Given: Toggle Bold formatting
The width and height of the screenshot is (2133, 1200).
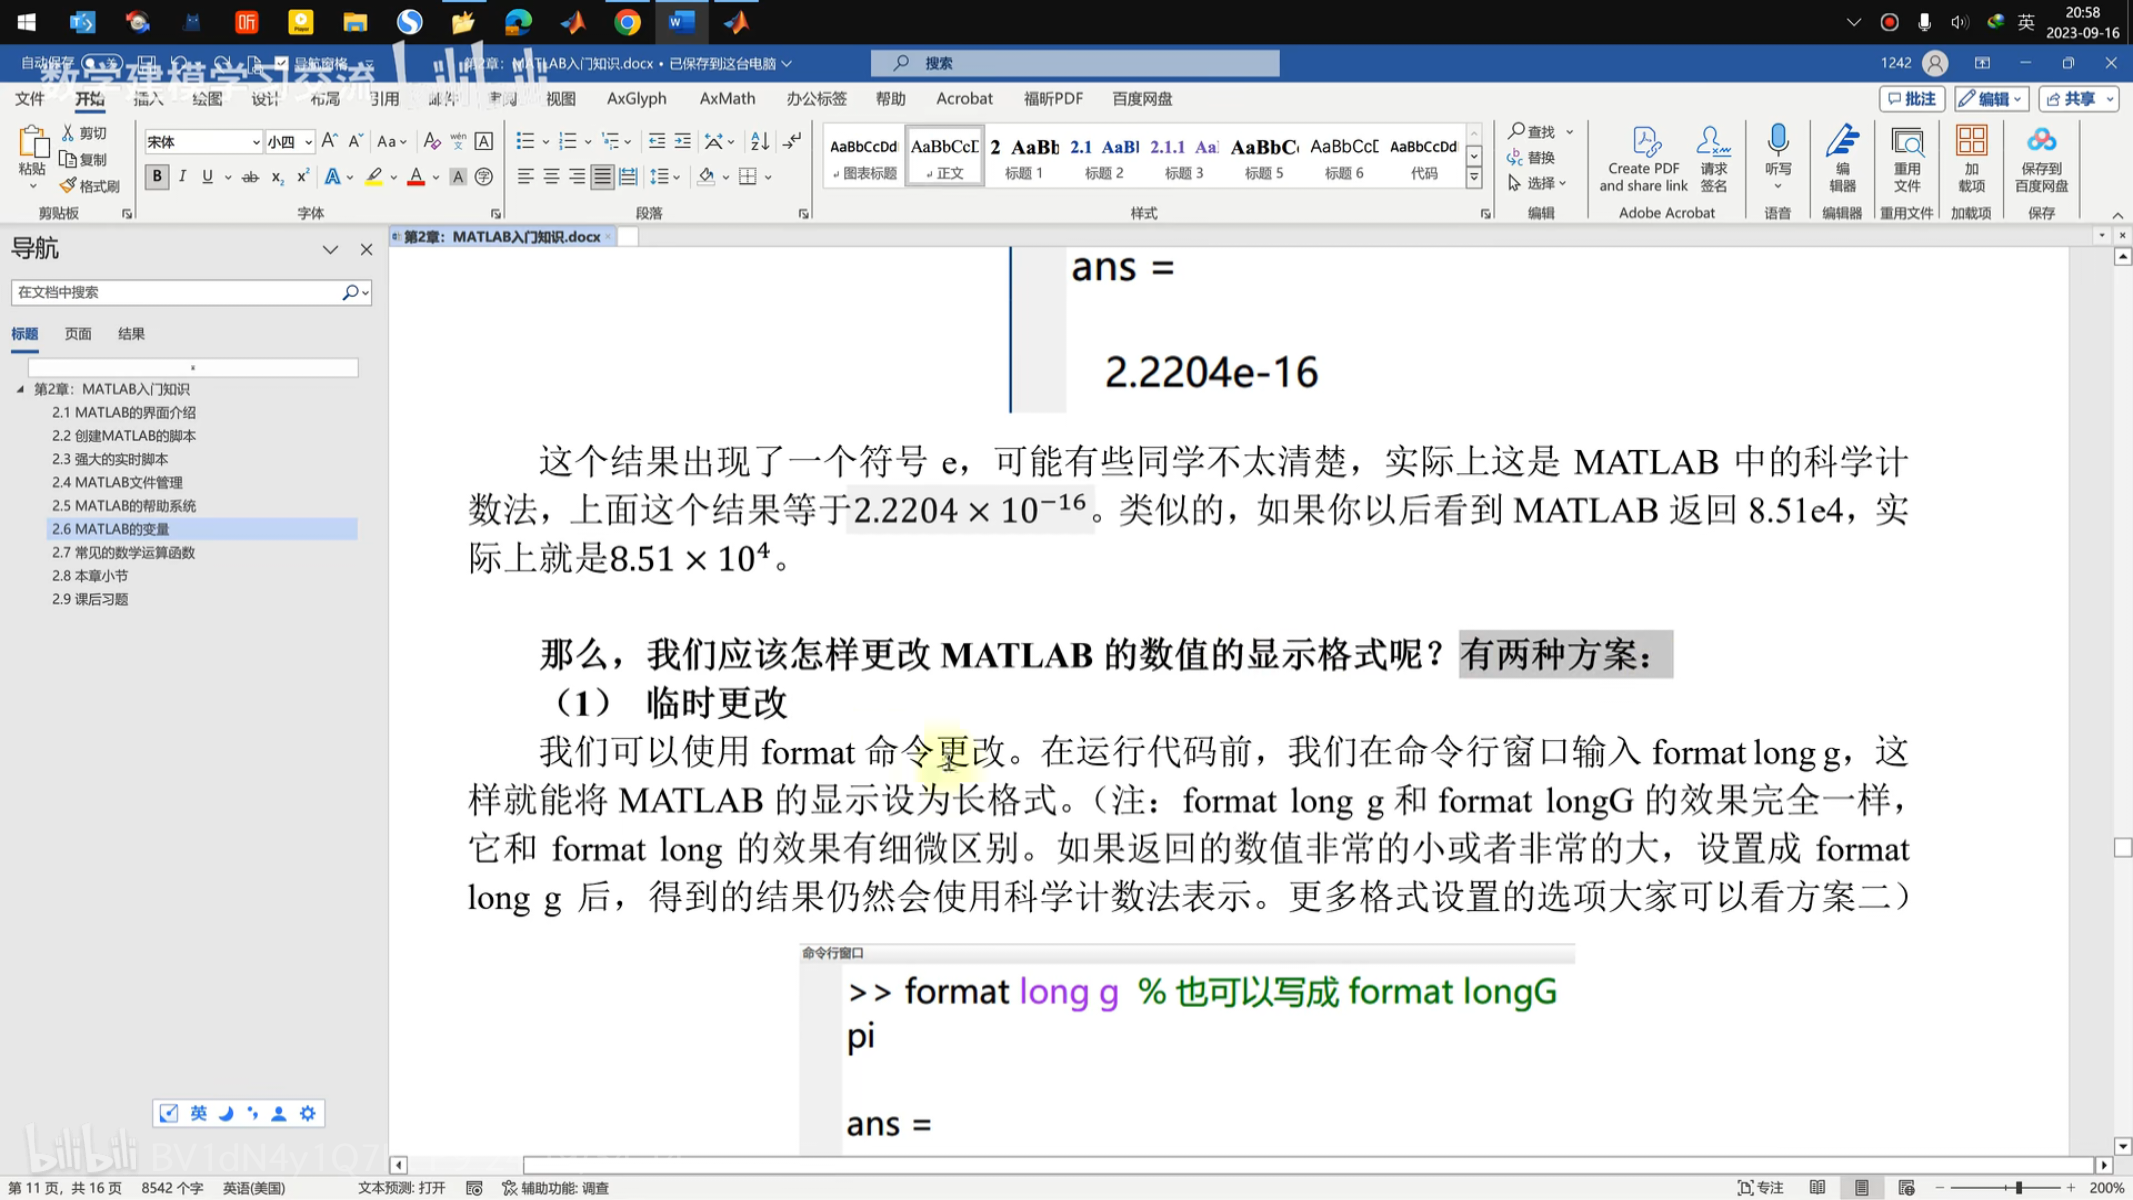Looking at the screenshot, I should [x=157, y=177].
